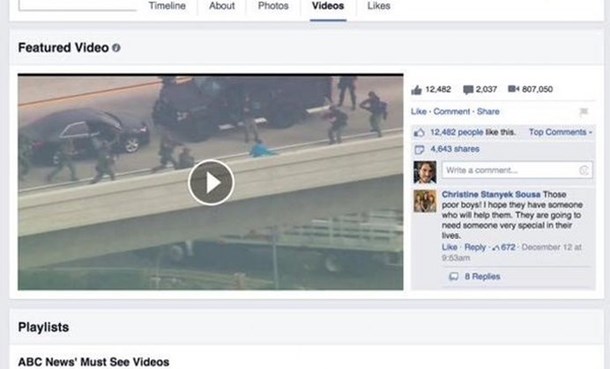The height and width of the screenshot is (369, 610).
Task: Go to the Photos tab
Action: point(273,6)
